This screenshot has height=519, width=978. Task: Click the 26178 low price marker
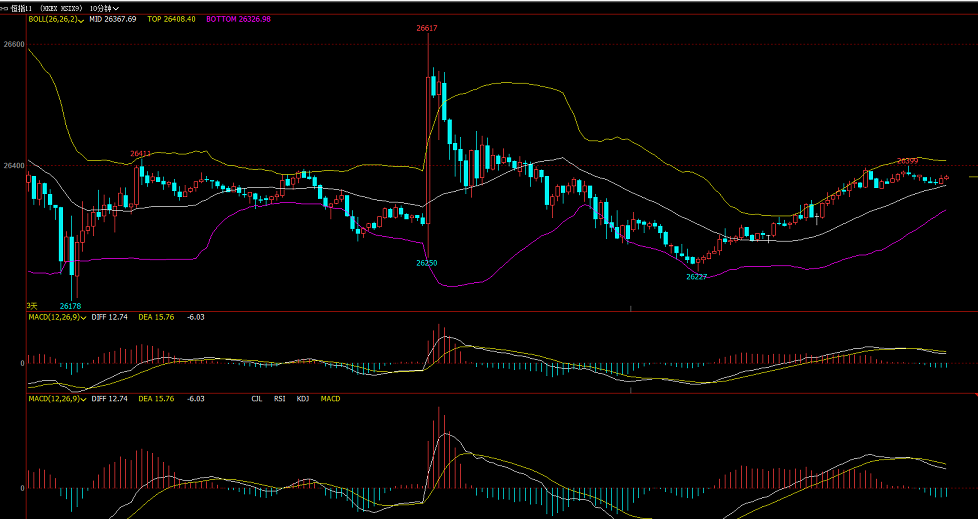(x=70, y=306)
